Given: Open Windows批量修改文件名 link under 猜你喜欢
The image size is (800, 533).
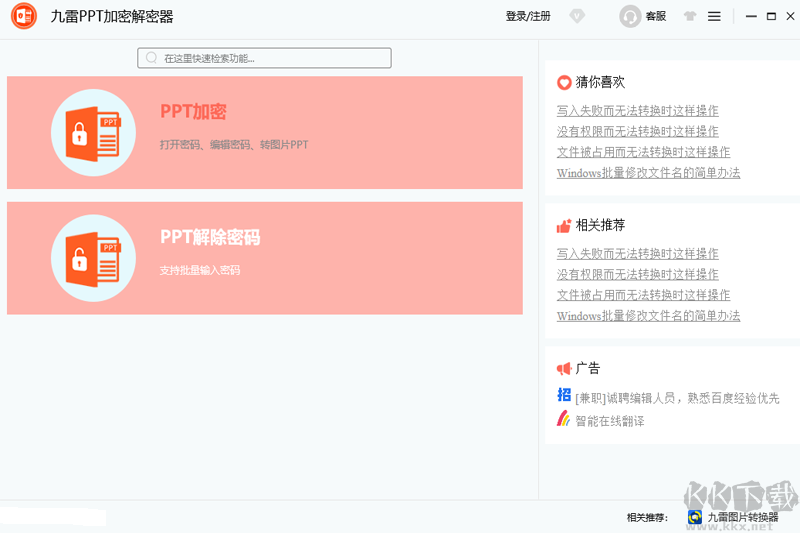Looking at the screenshot, I should [648, 173].
